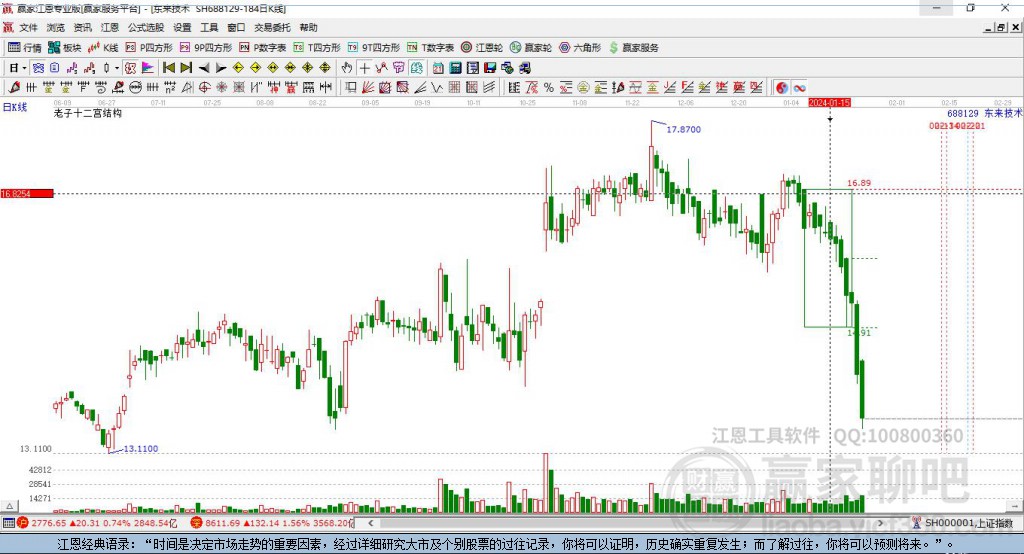Click horizontal scrollbar right arrow
Viewport: 1024px width, 554px height.
(x=881, y=523)
